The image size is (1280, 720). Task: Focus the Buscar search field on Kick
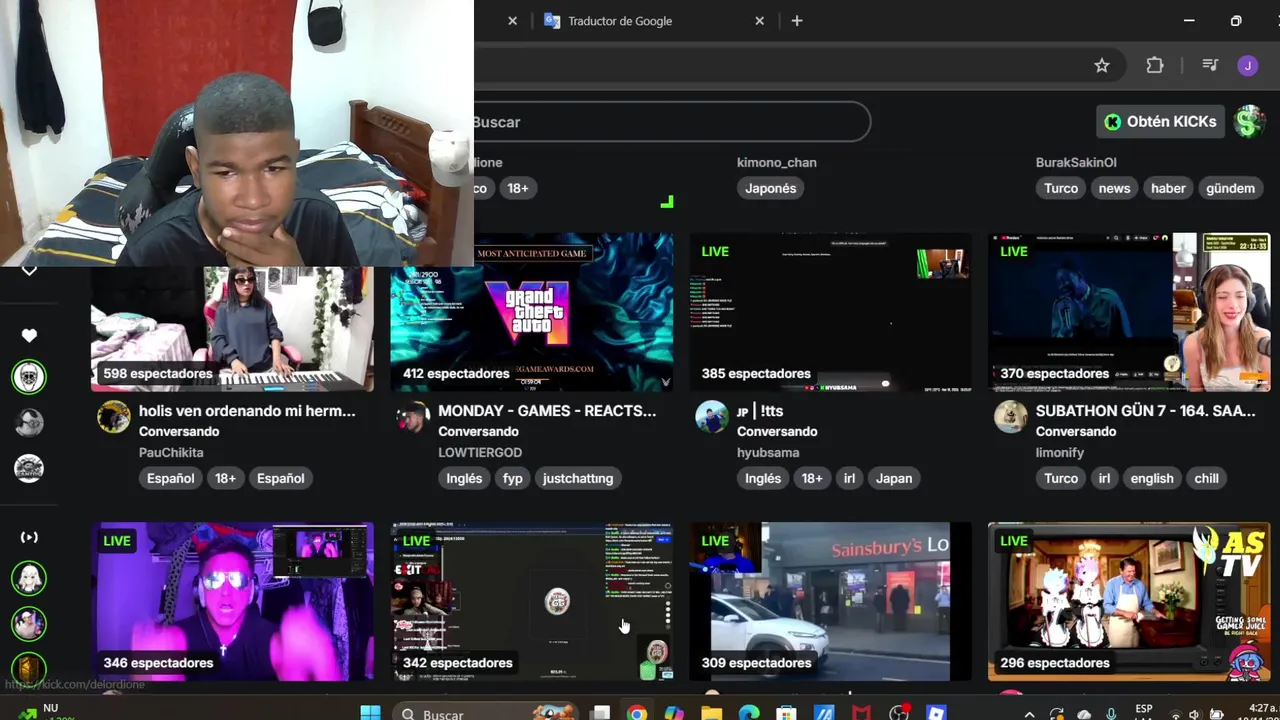(x=670, y=122)
